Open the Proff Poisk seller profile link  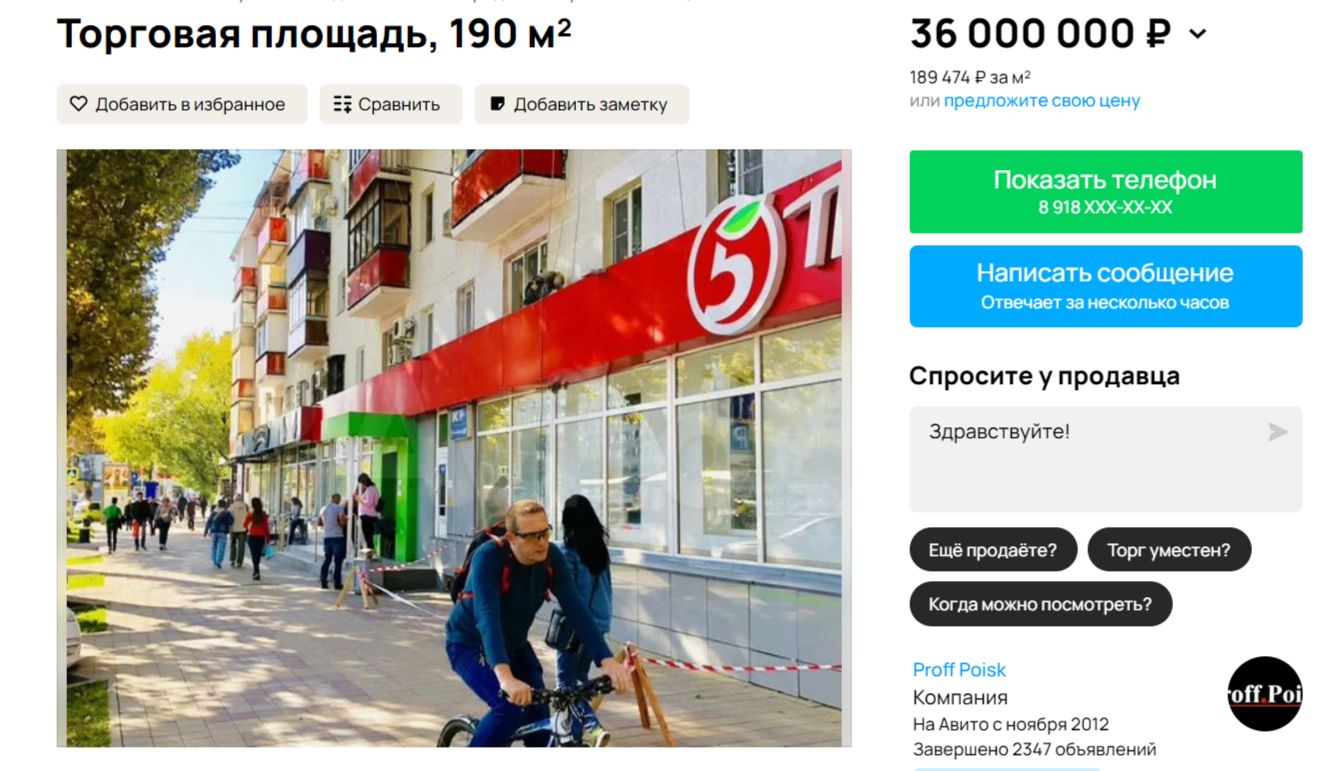click(959, 670)
